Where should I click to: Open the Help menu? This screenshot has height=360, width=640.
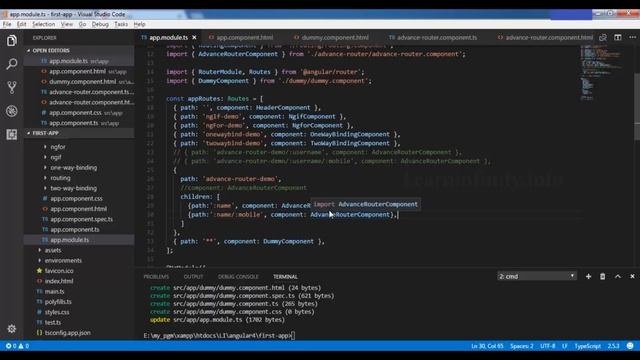(139, 24)
